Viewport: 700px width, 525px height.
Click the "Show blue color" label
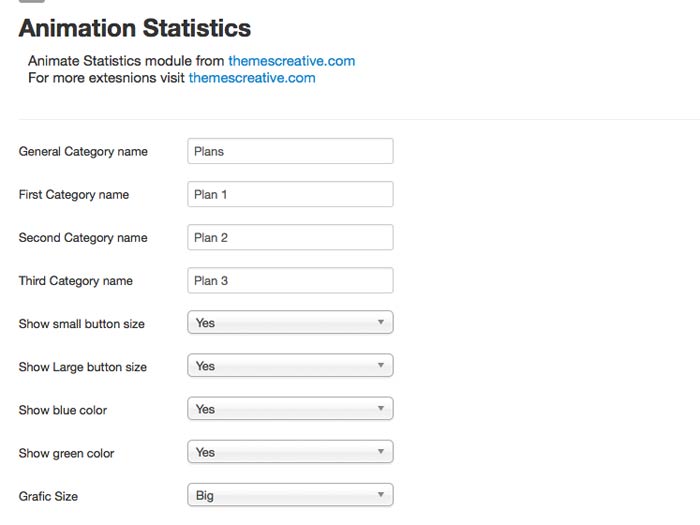(x=62, y=410)
